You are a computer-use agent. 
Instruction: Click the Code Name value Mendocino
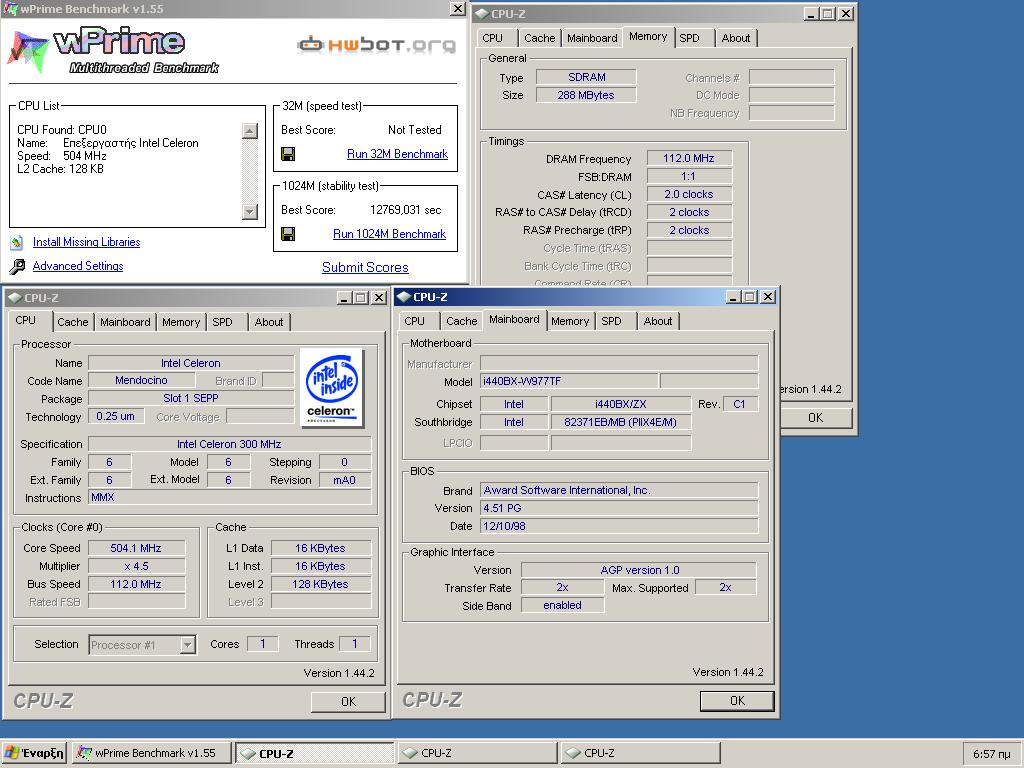[141, 380]
